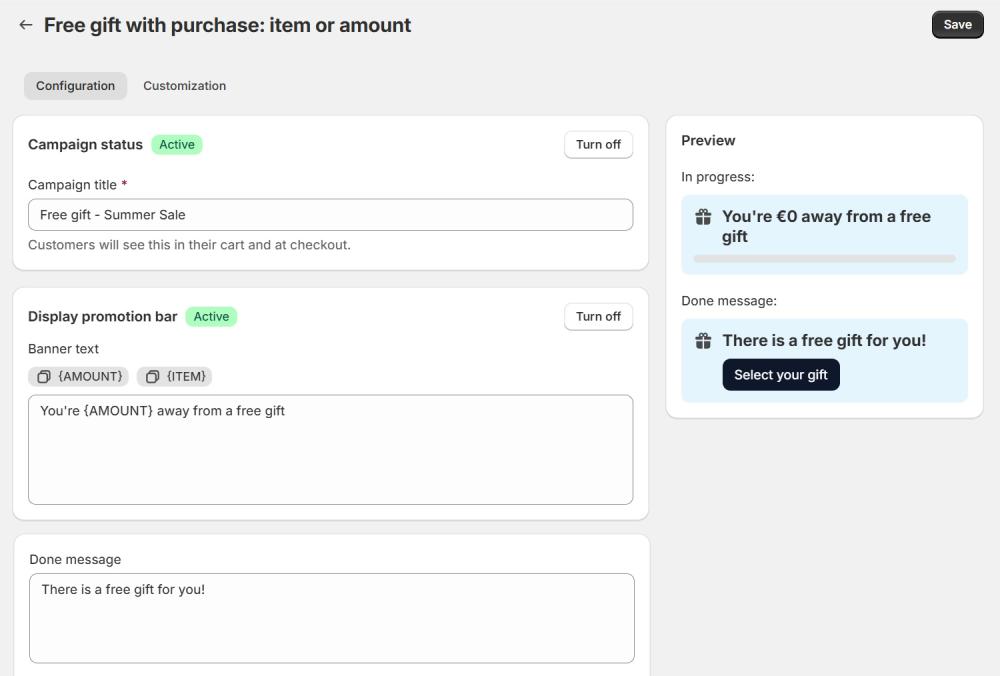1000x676 pixels.
Task: Open the Configuration tab
Action: [75, 86]
